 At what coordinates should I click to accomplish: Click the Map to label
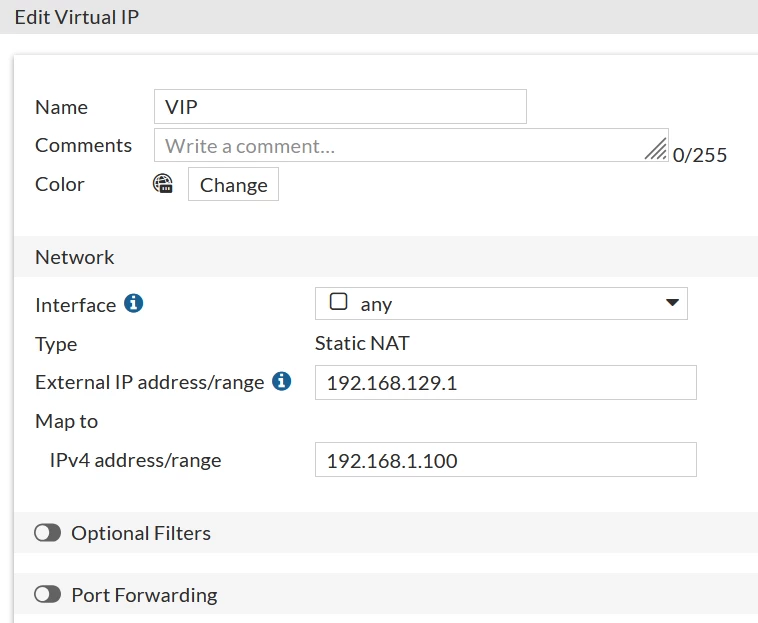pos(67,421)
